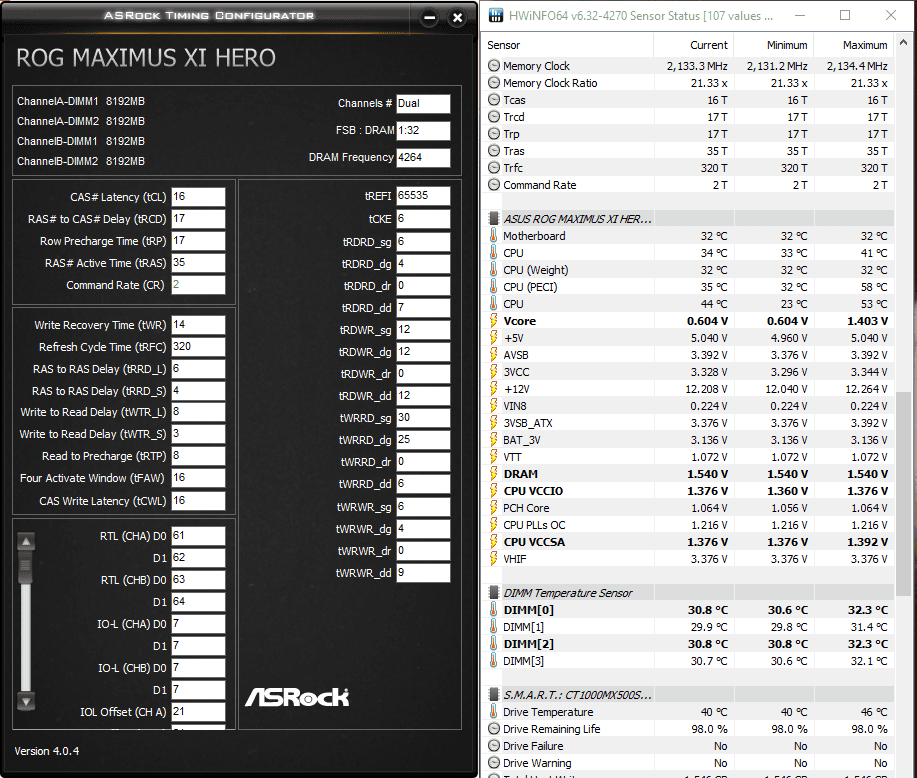Click the PCH Core voltage icon

click(494, 508)
